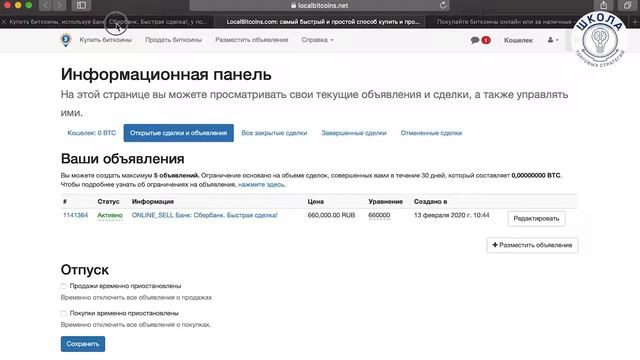The height and width of the screenshot is (360, 640).
Task: Open a new tab with plus icon
Action: (x=635, y=22)
